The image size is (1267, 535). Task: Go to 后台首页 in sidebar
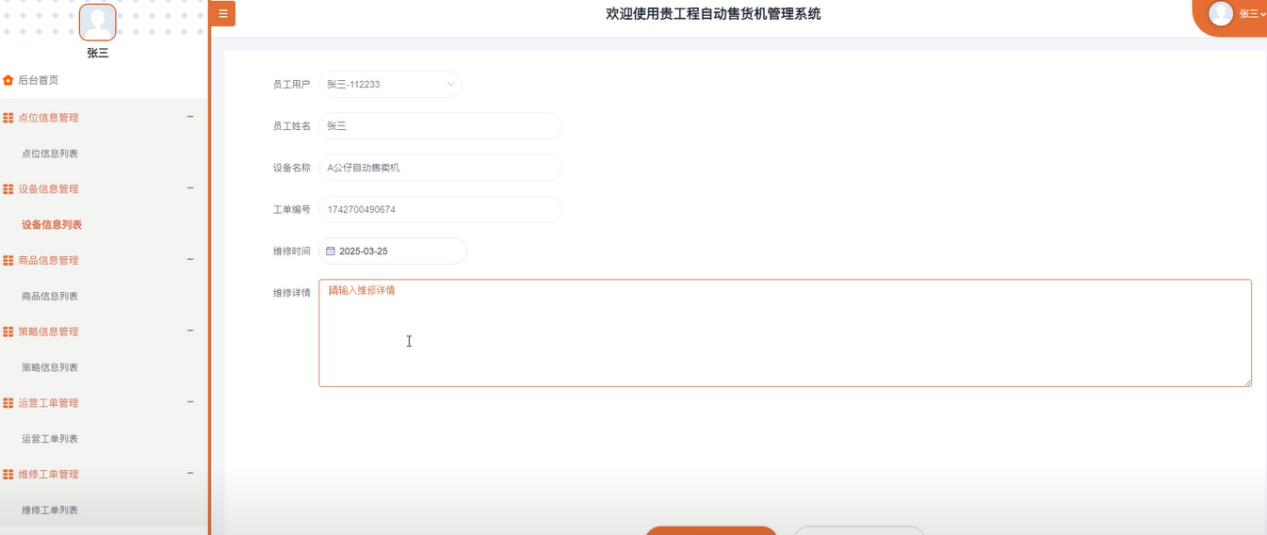38,80
